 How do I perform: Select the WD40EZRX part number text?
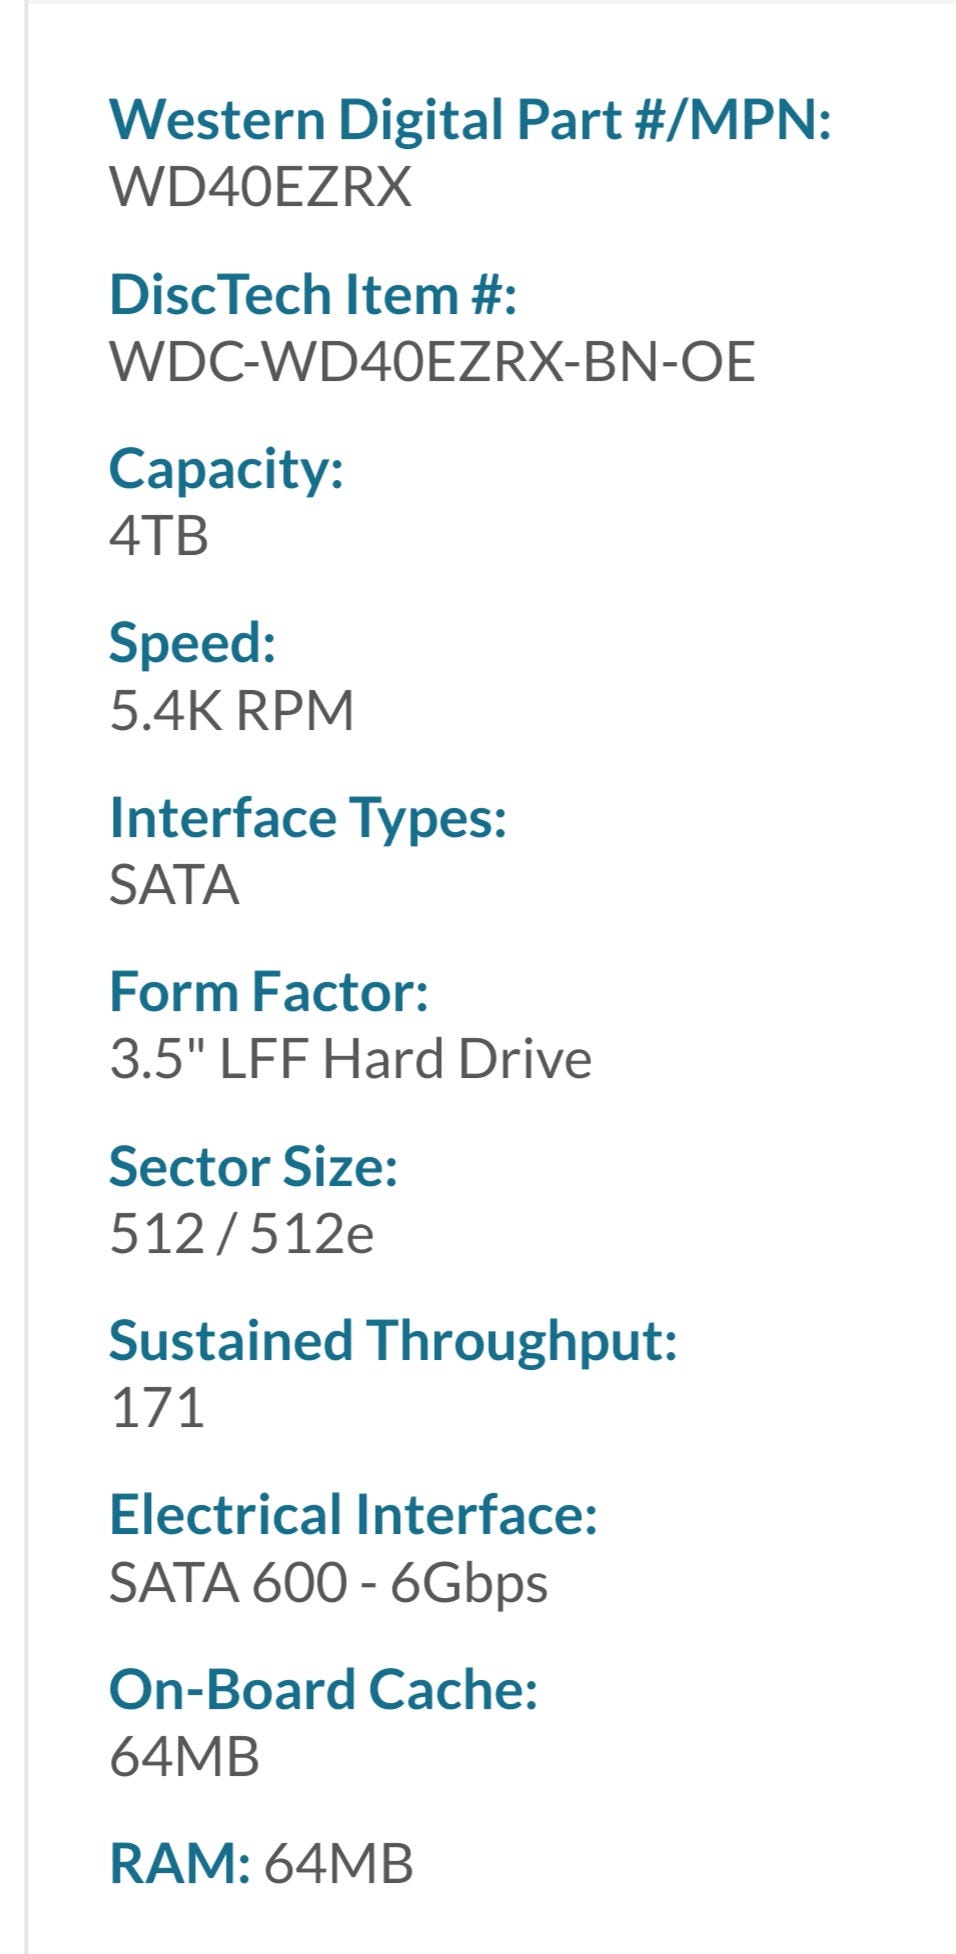260,187
